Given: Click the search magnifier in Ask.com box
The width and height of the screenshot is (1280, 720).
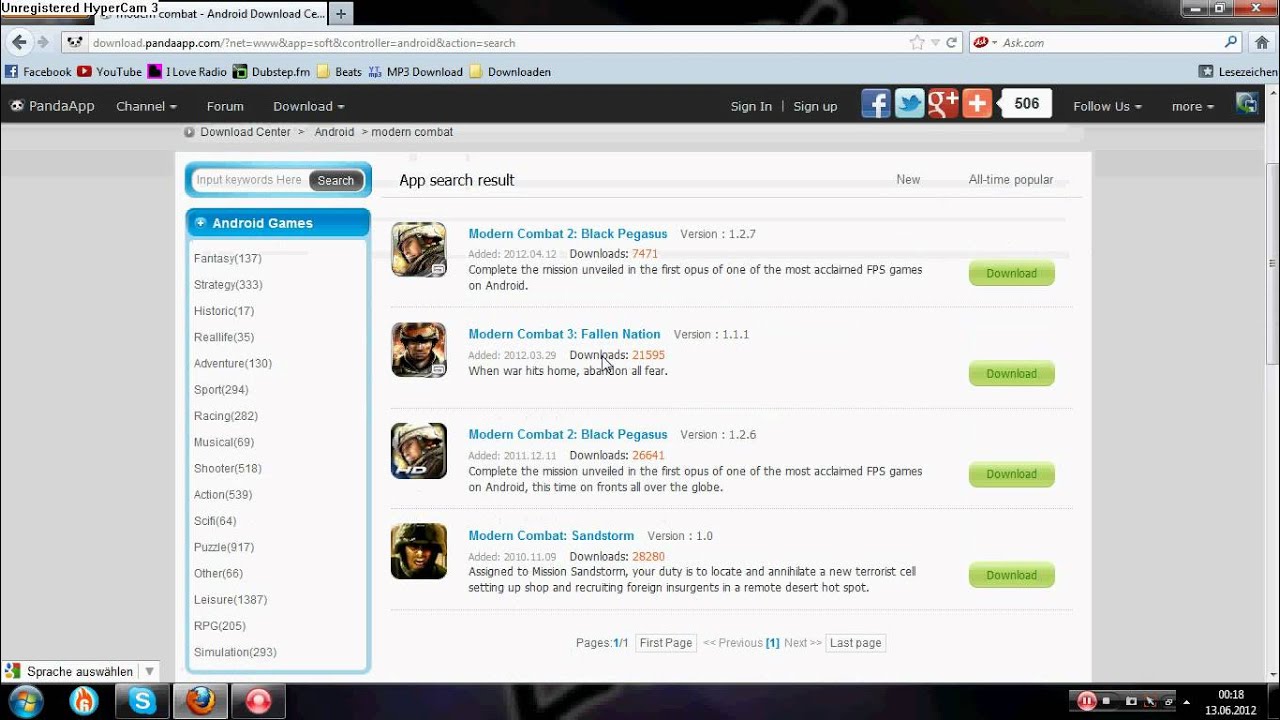Looking at the screenshot, I should coord(1230,43).
